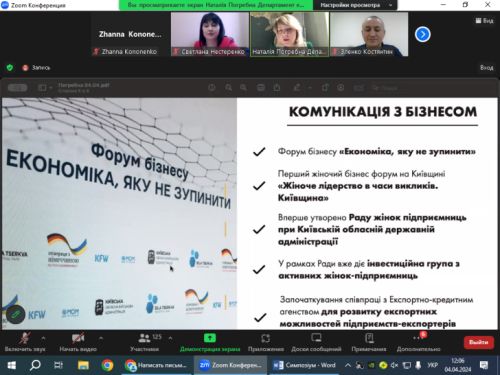Click green shield encryption info icon
Image resolution: width=500 pixels, height=375 pixels.
(10, 68)
